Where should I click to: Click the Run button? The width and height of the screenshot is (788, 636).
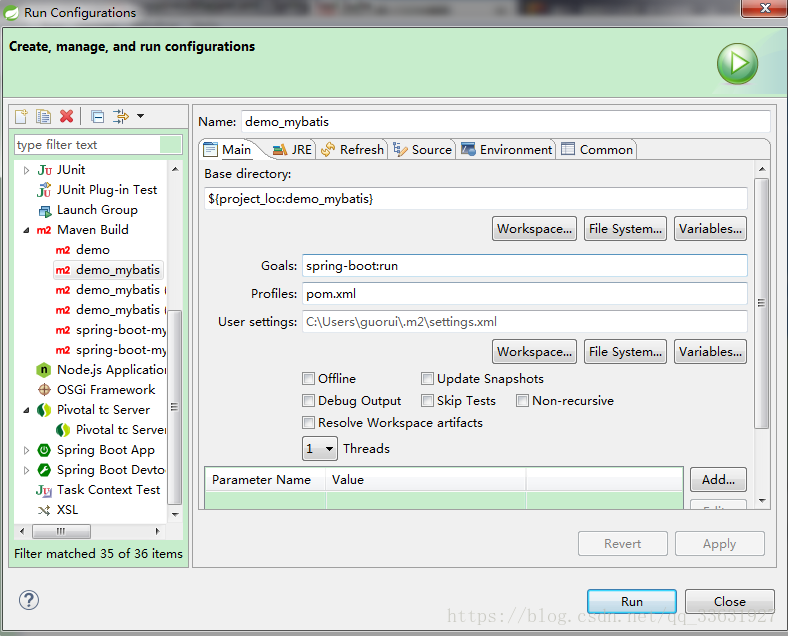pyautogui.click(x=632, y=601)
